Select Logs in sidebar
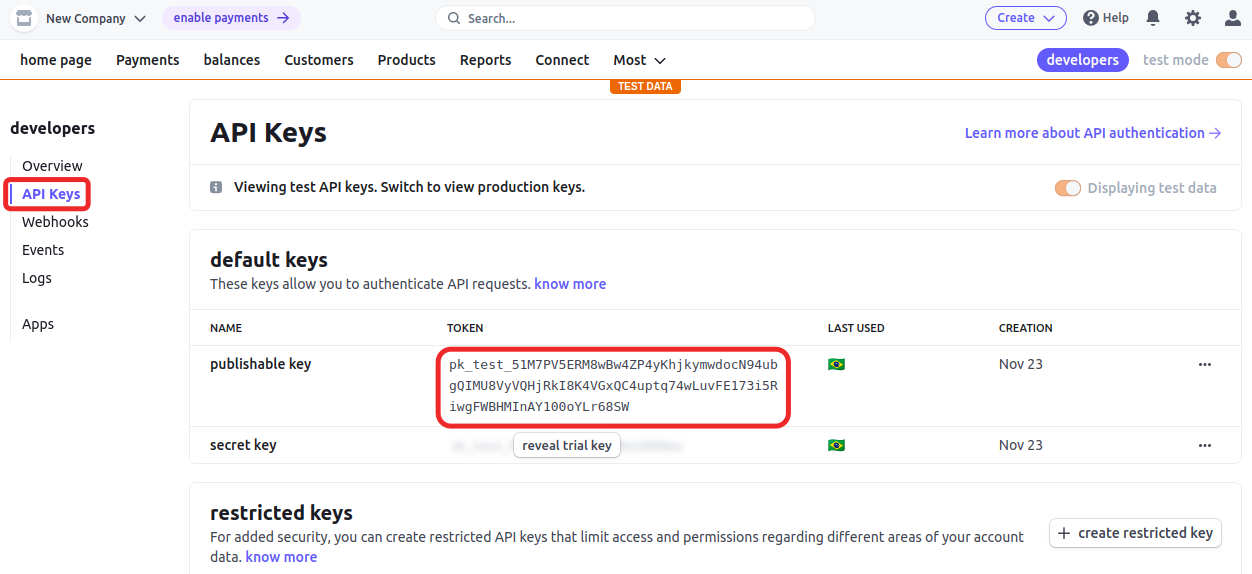This screenshot has width=1252, height=574. [x=37, y=278]
